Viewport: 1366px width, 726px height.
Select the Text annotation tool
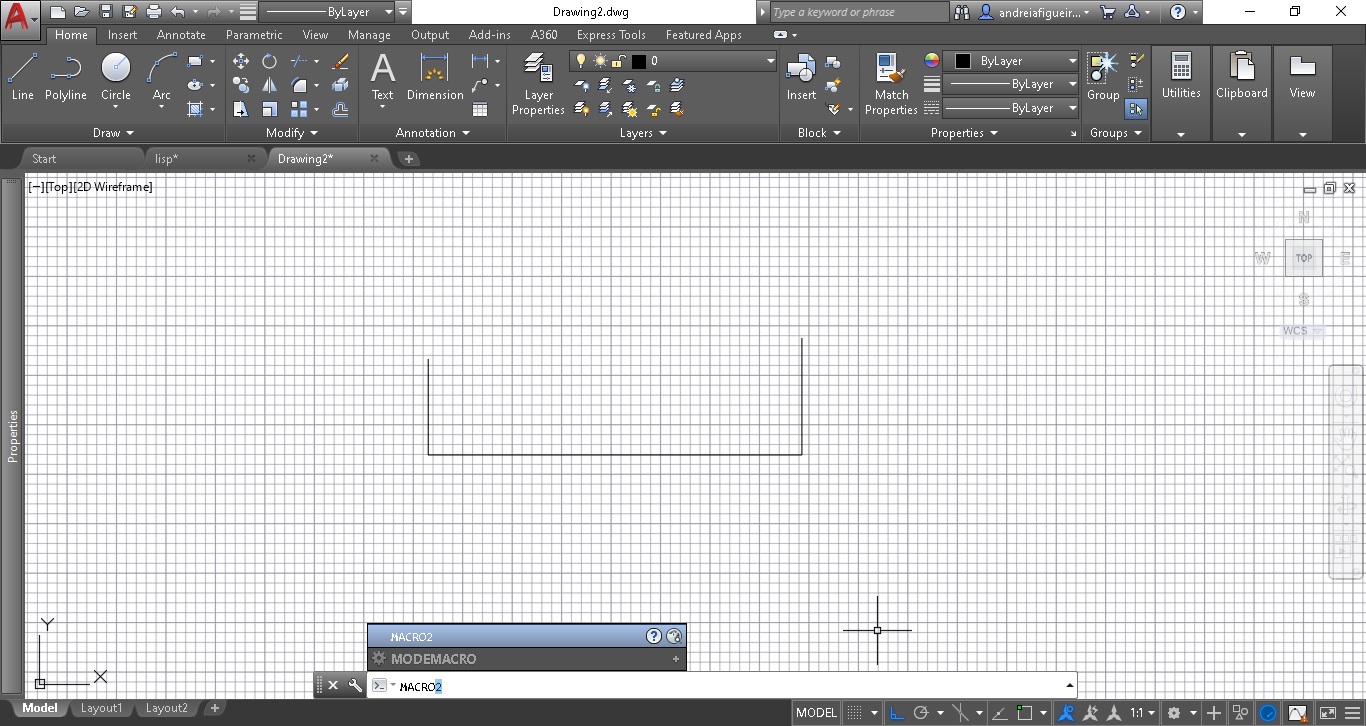[383, 78]
